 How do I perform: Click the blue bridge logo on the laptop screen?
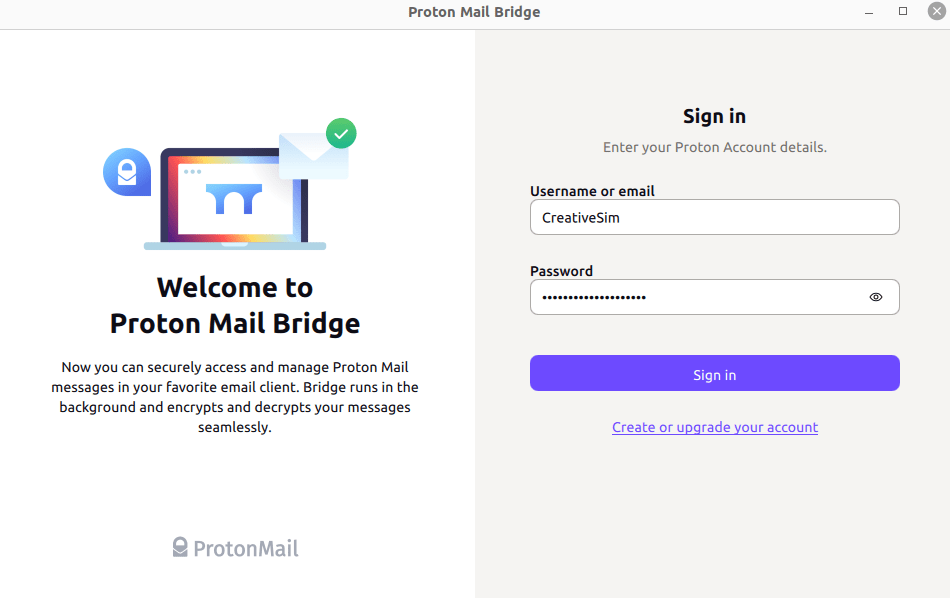(234, 200)
